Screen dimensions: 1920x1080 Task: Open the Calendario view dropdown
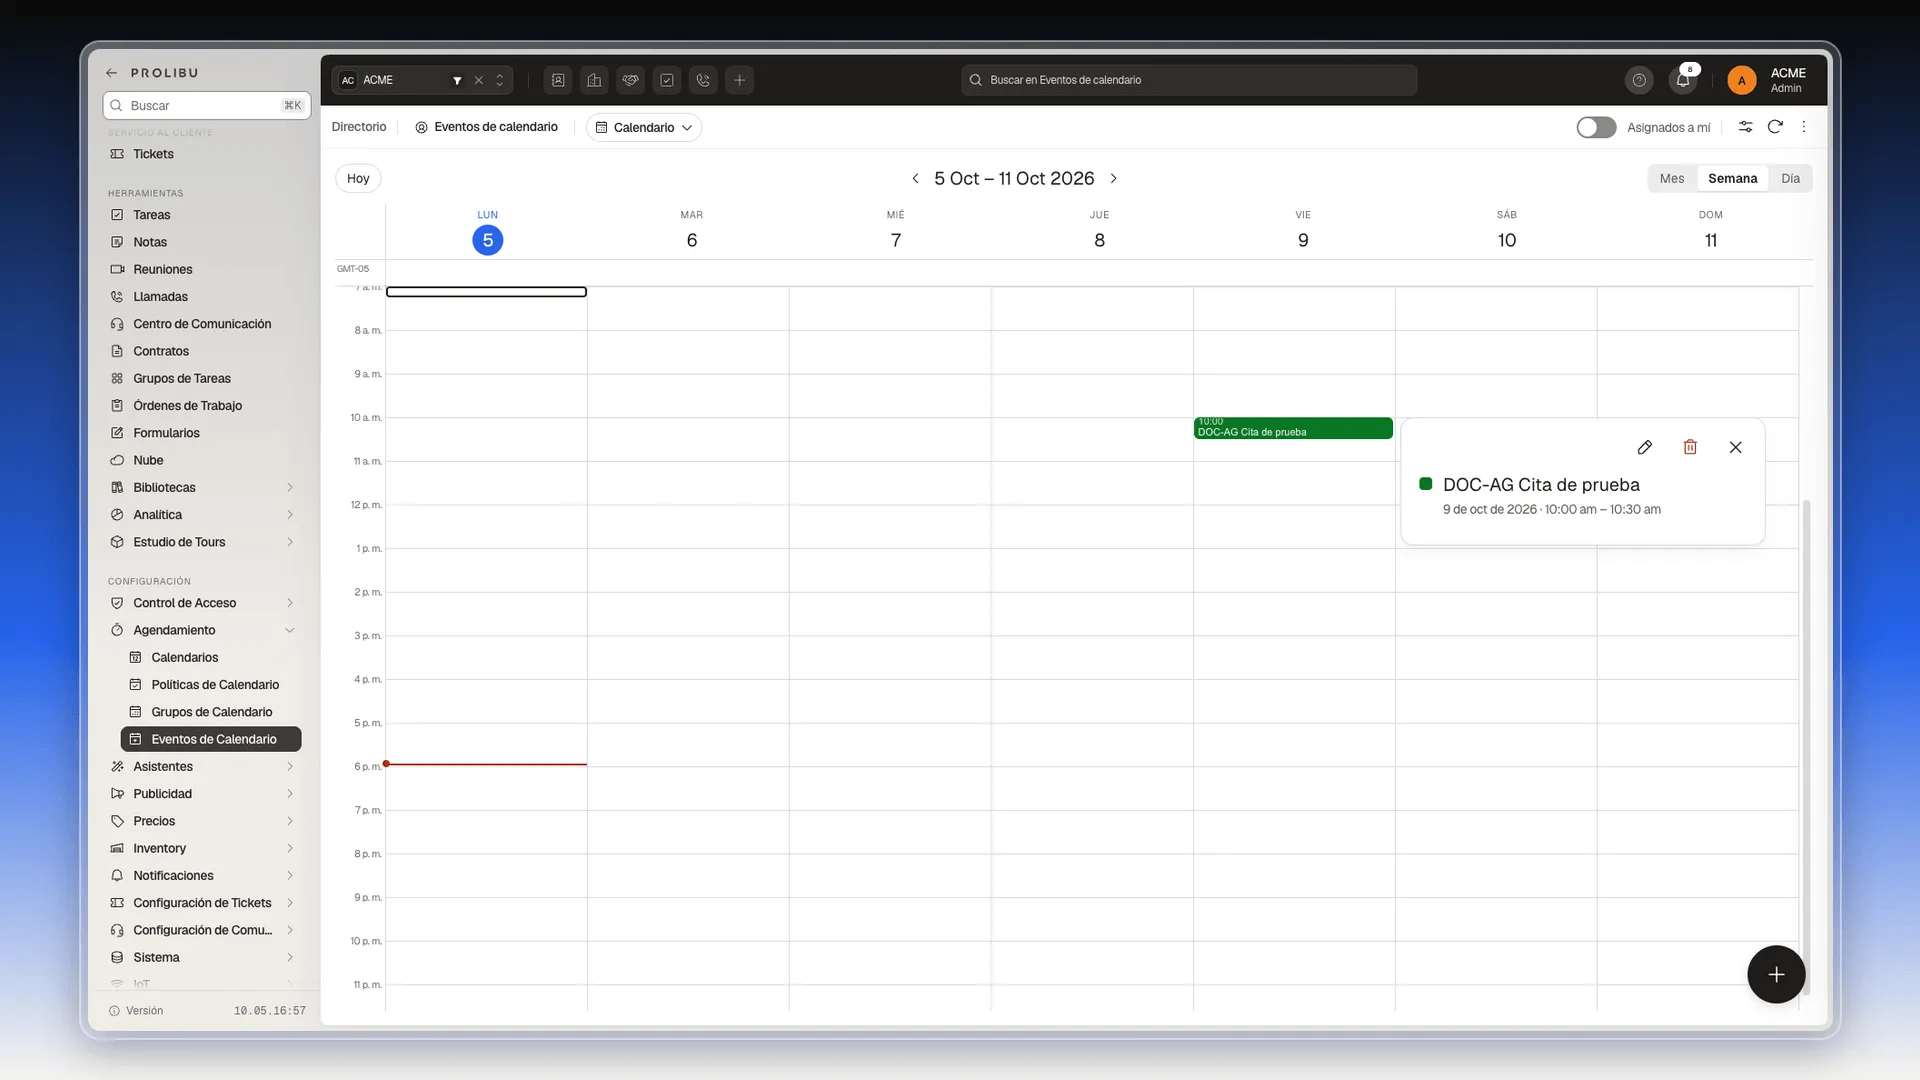644,127
